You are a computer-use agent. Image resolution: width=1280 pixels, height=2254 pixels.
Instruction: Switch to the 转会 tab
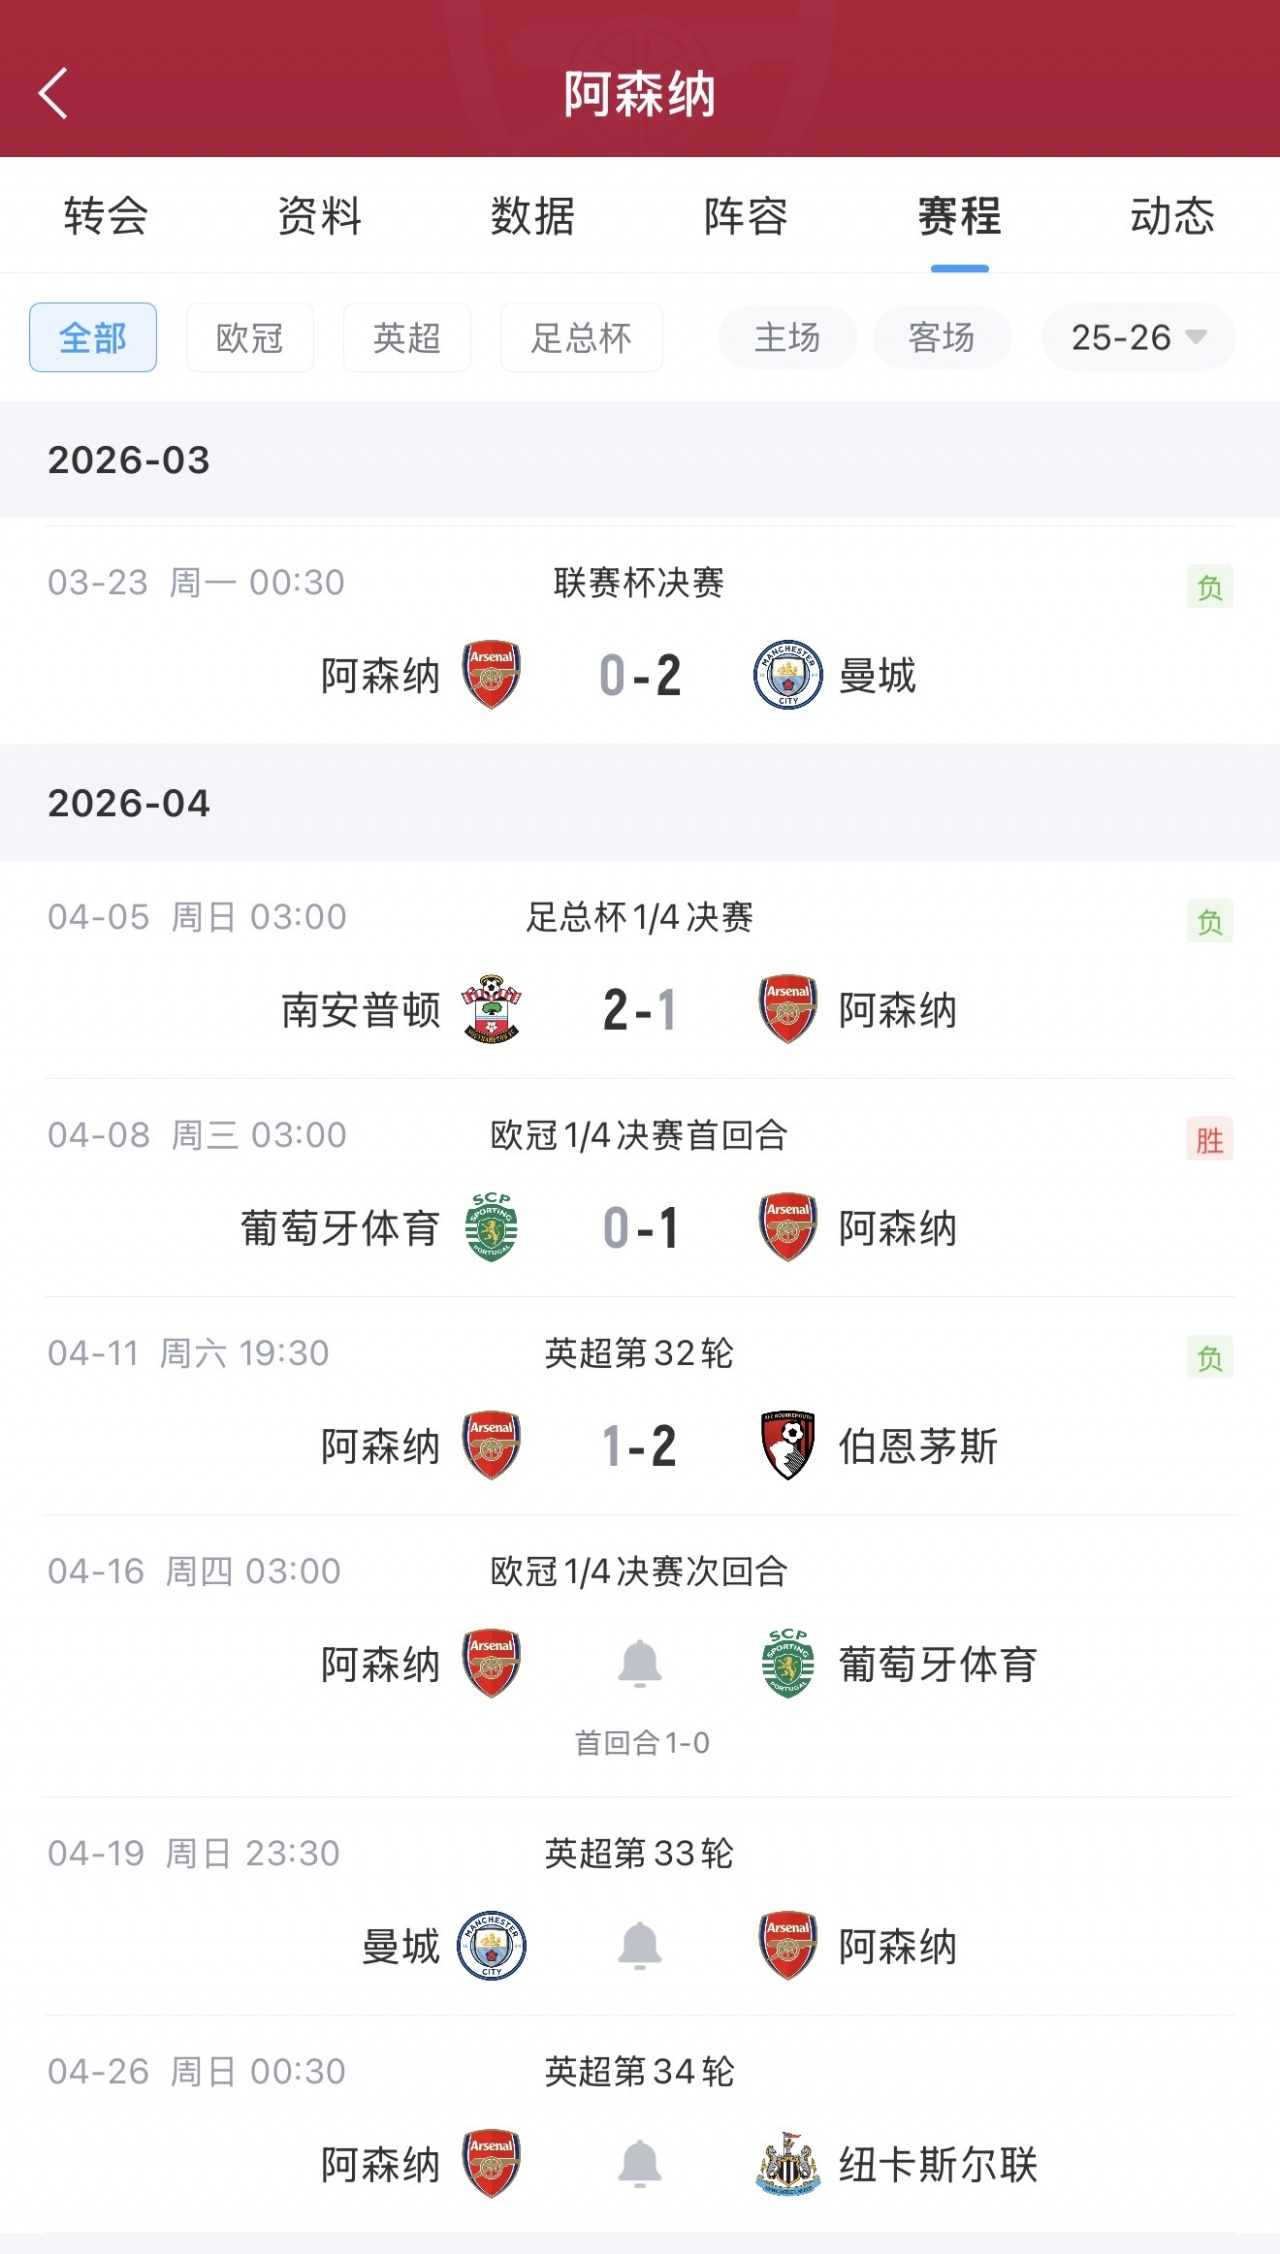point(106,216)
